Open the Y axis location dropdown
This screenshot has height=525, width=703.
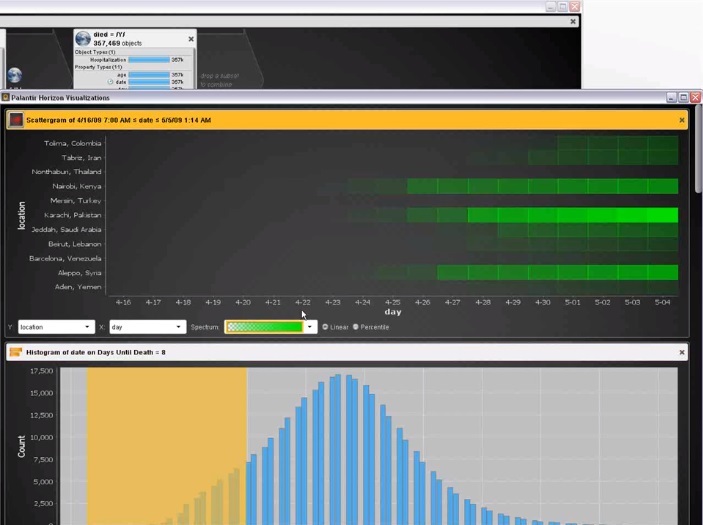(x=56, y=327)
